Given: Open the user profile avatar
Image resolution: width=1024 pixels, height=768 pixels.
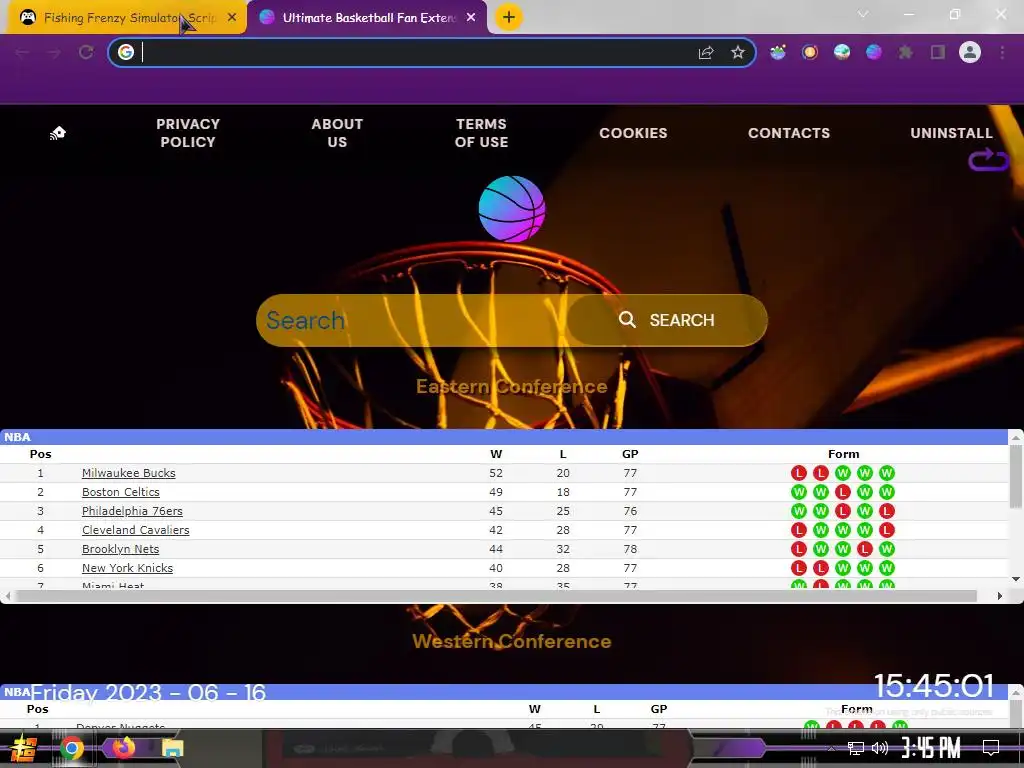Looking at the screenshot, I should 970,52.
